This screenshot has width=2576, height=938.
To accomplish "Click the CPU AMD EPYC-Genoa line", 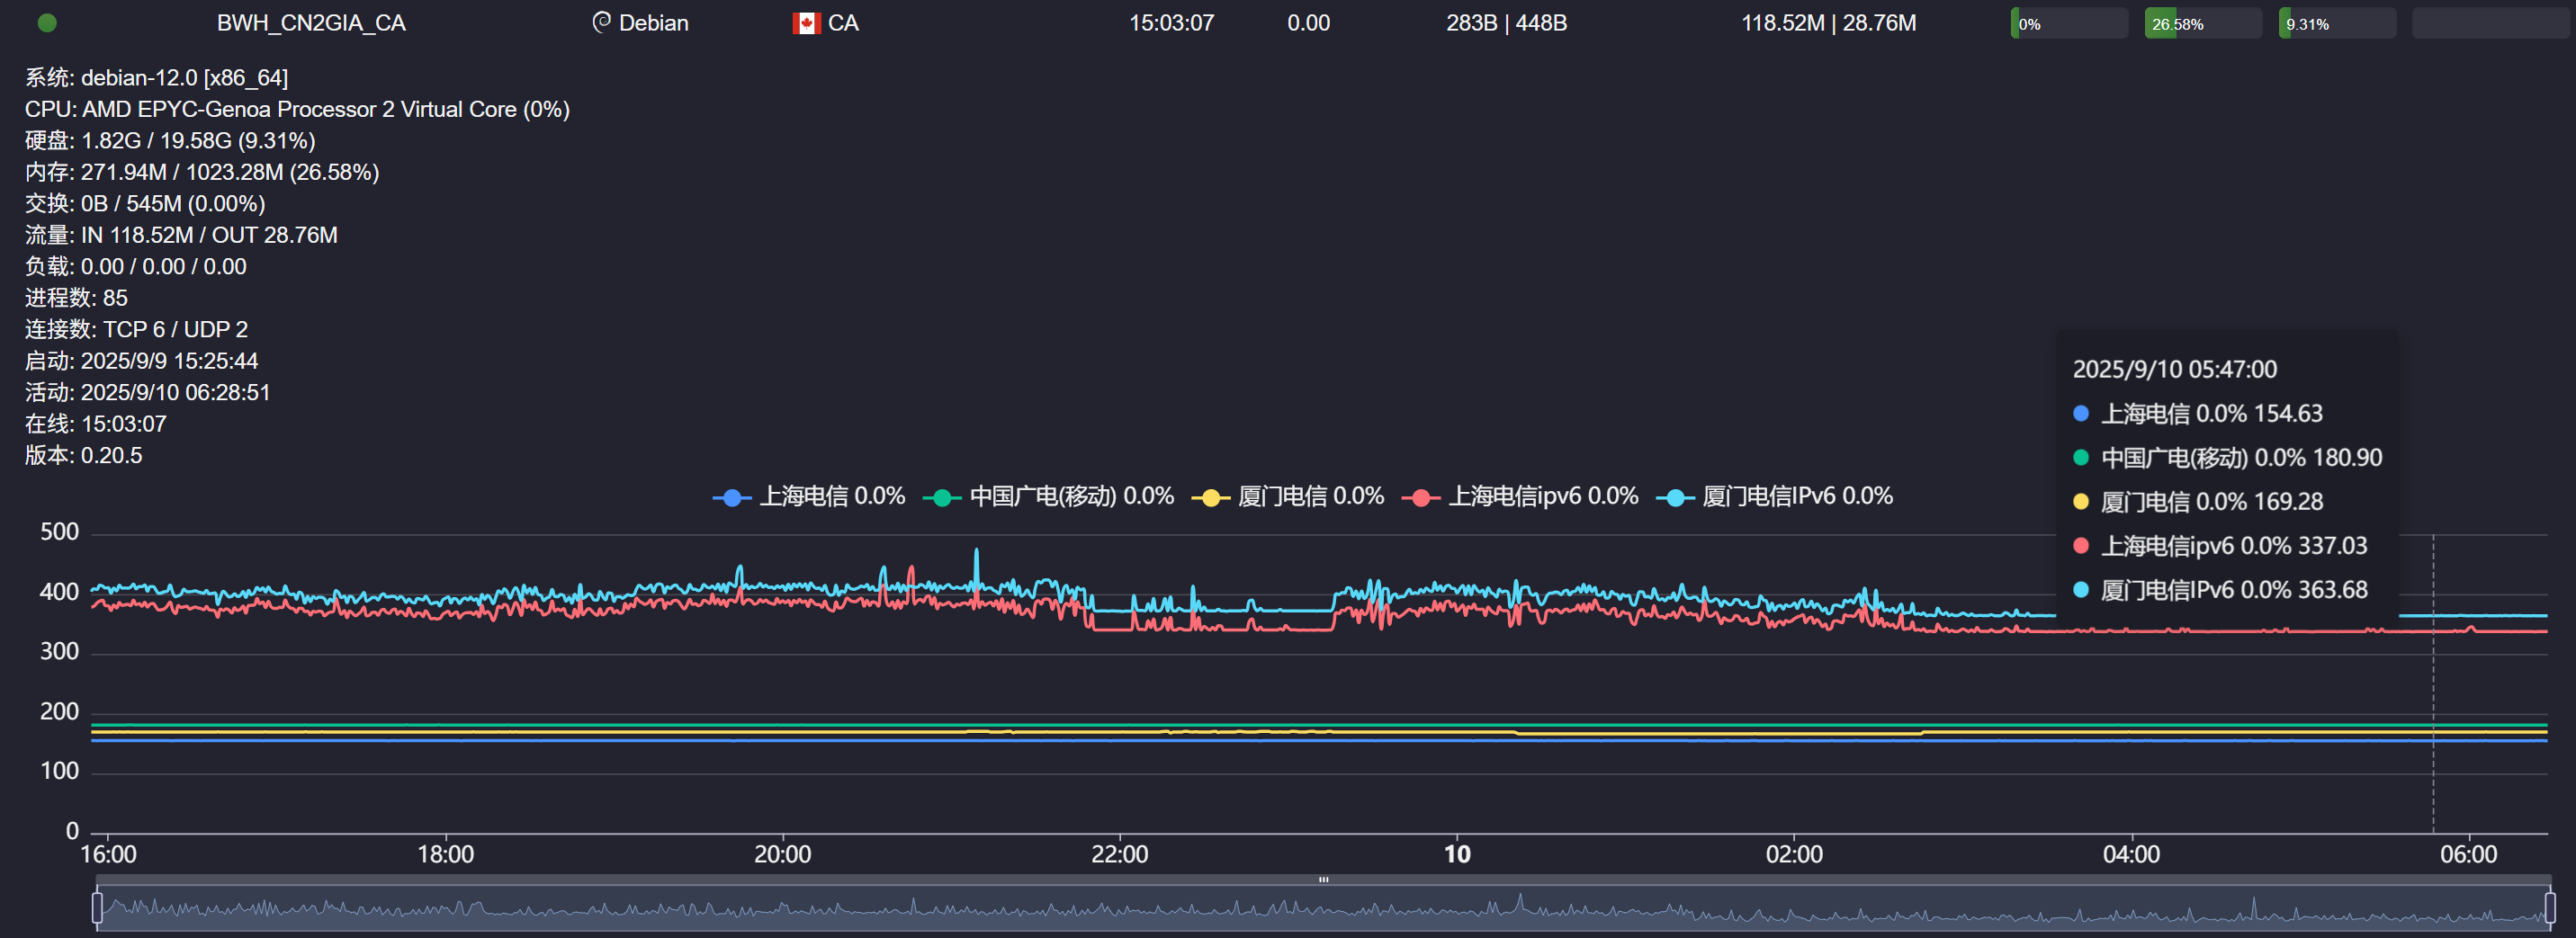I will (297, 109).
